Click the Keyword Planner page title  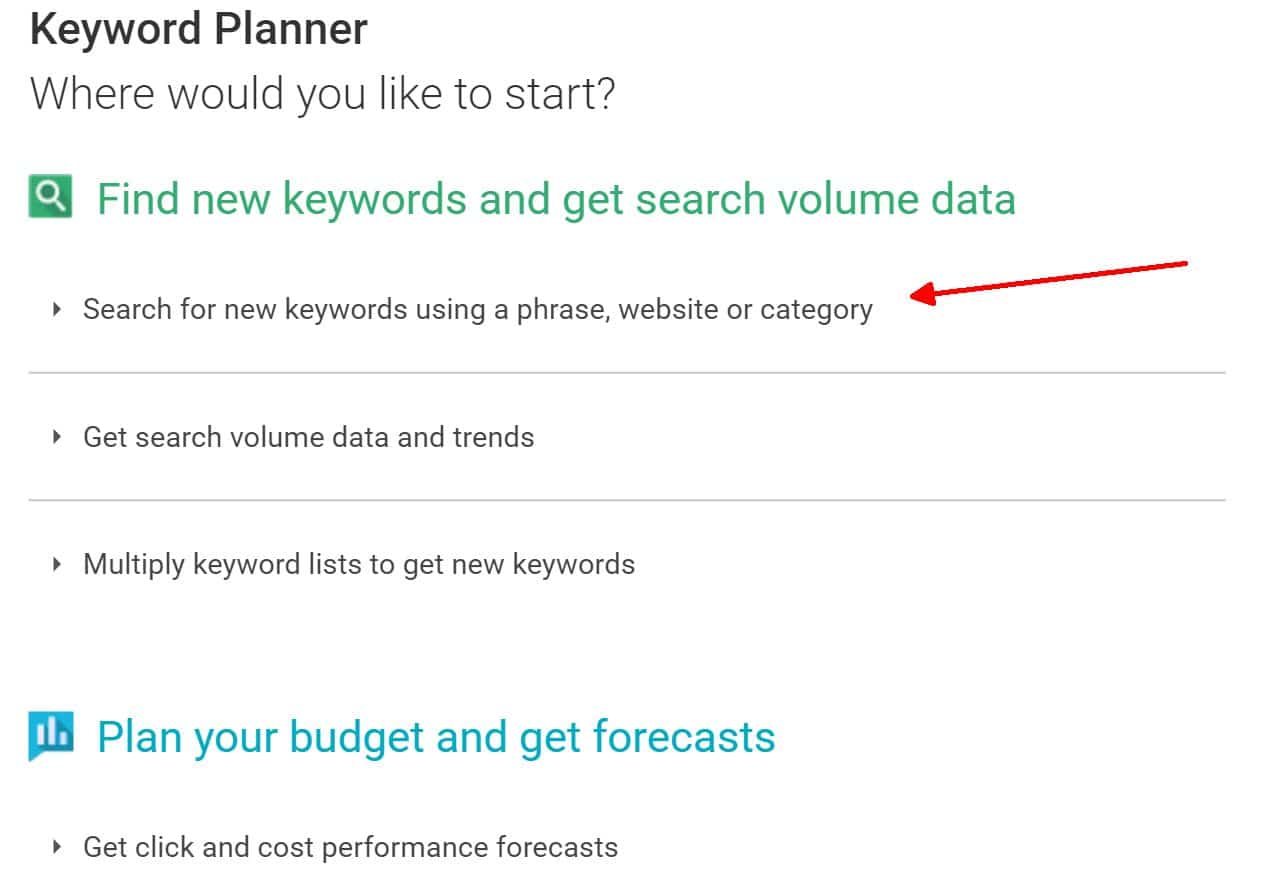click(x=198, y=30)
